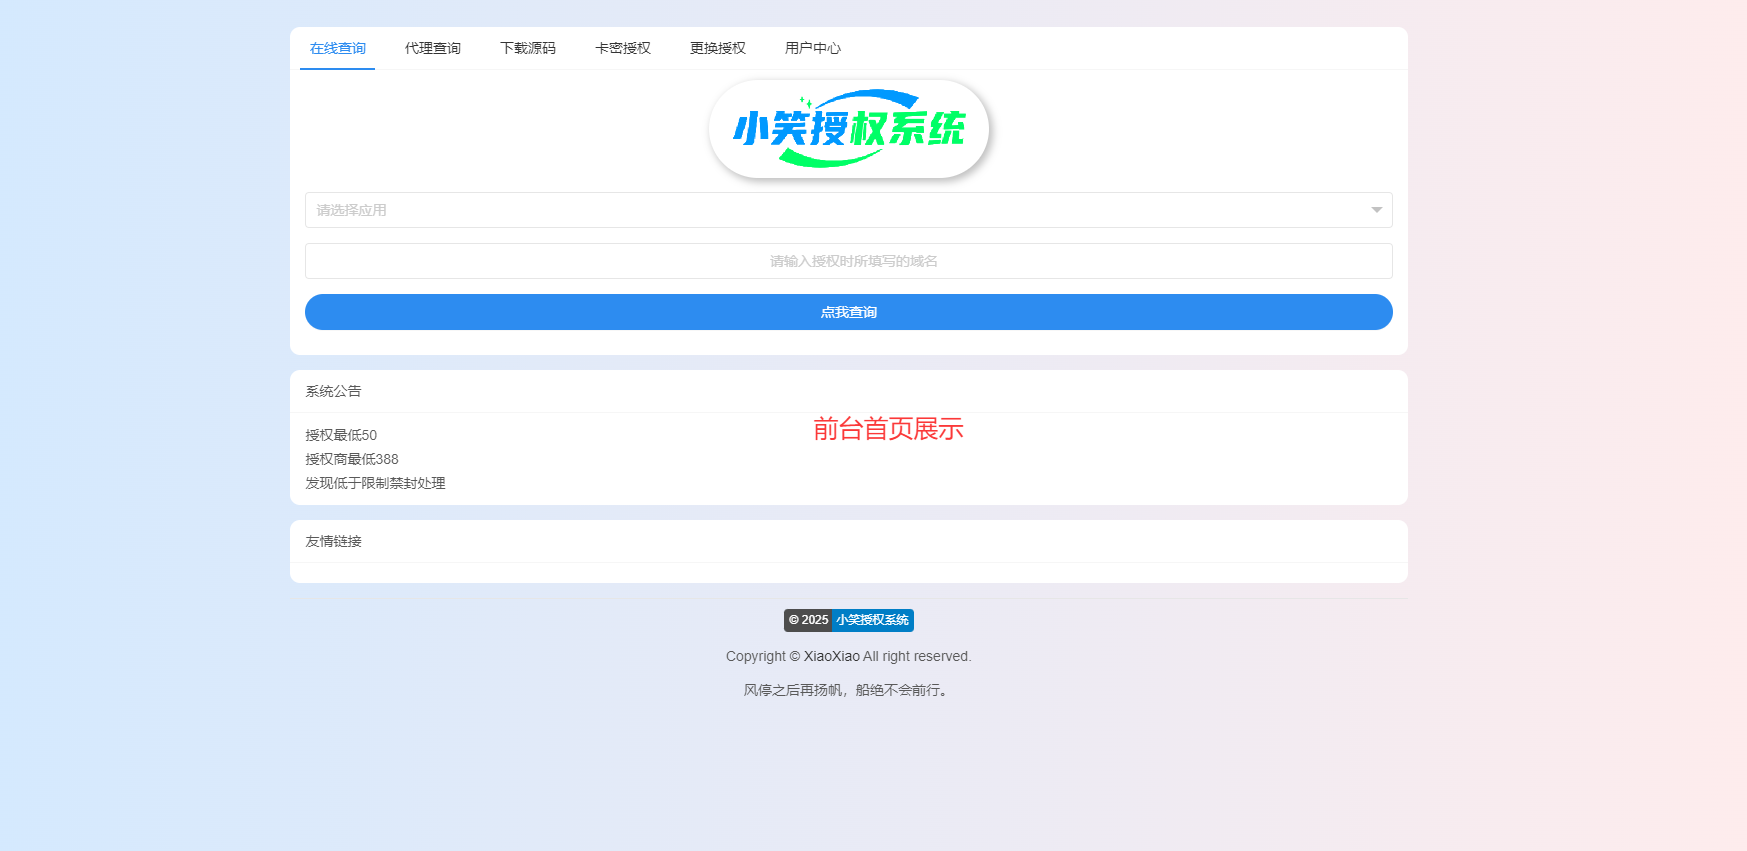Switch to the 在线查询 tab
The height and width of the screenshot is (851, 1747).
(x=337, y=48)
